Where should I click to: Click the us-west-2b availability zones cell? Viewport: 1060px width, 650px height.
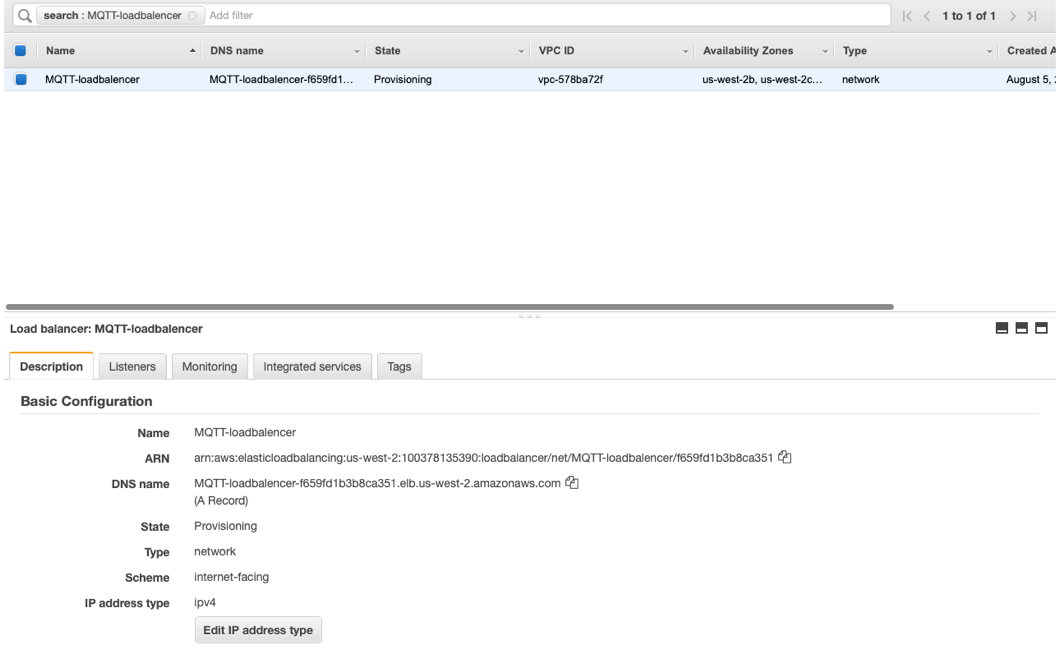[x=763, y=79]
